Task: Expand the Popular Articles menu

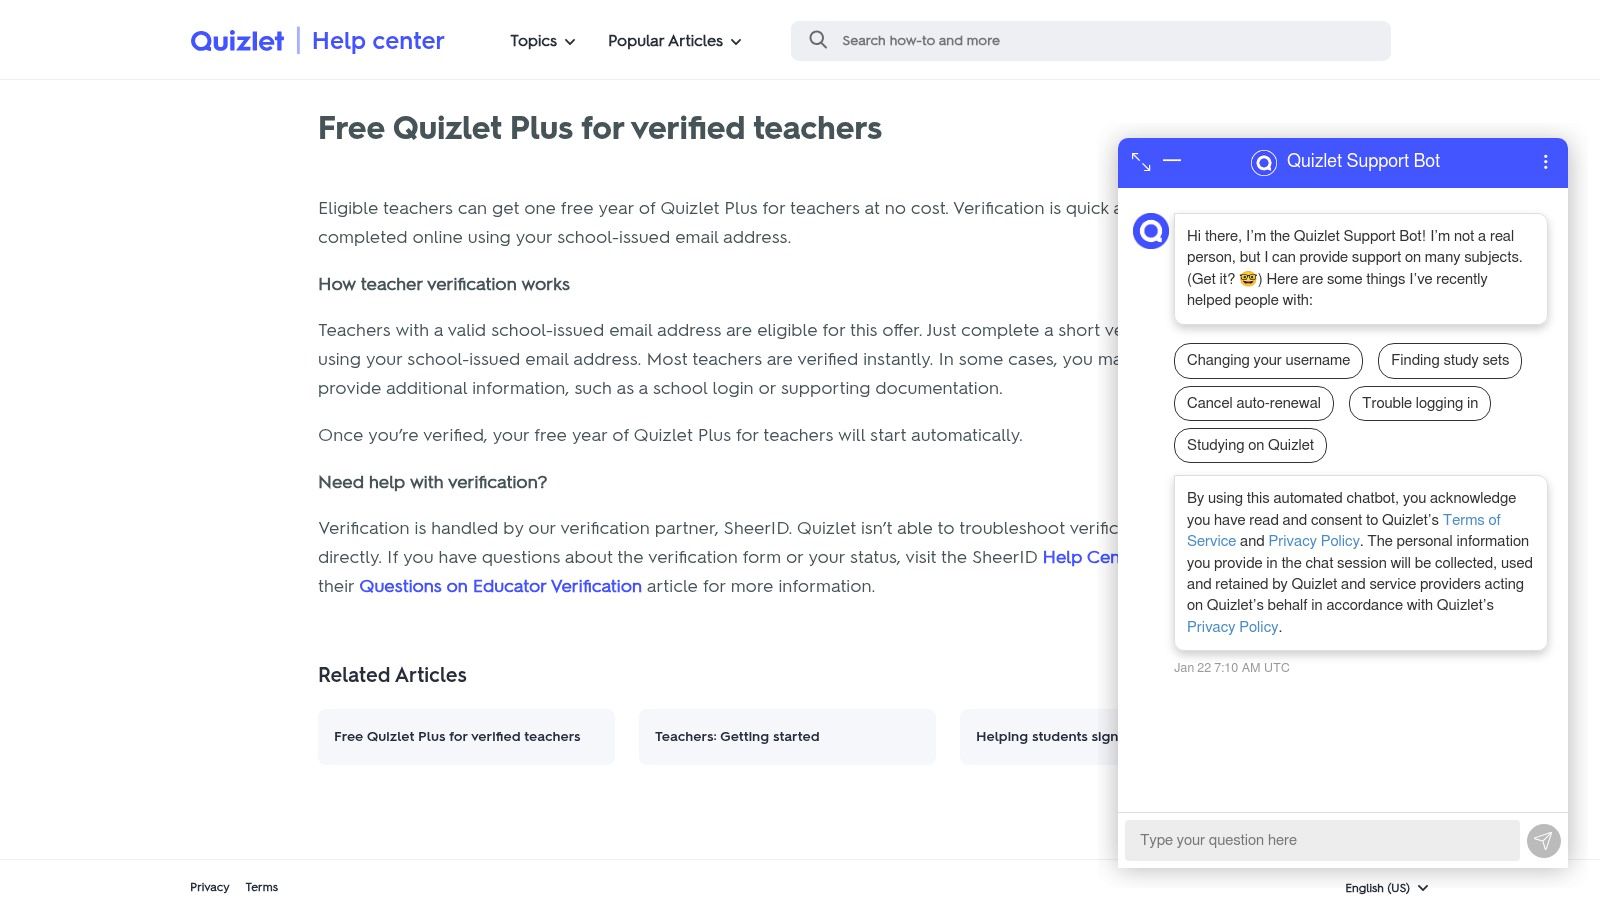Action: point(674,41)
